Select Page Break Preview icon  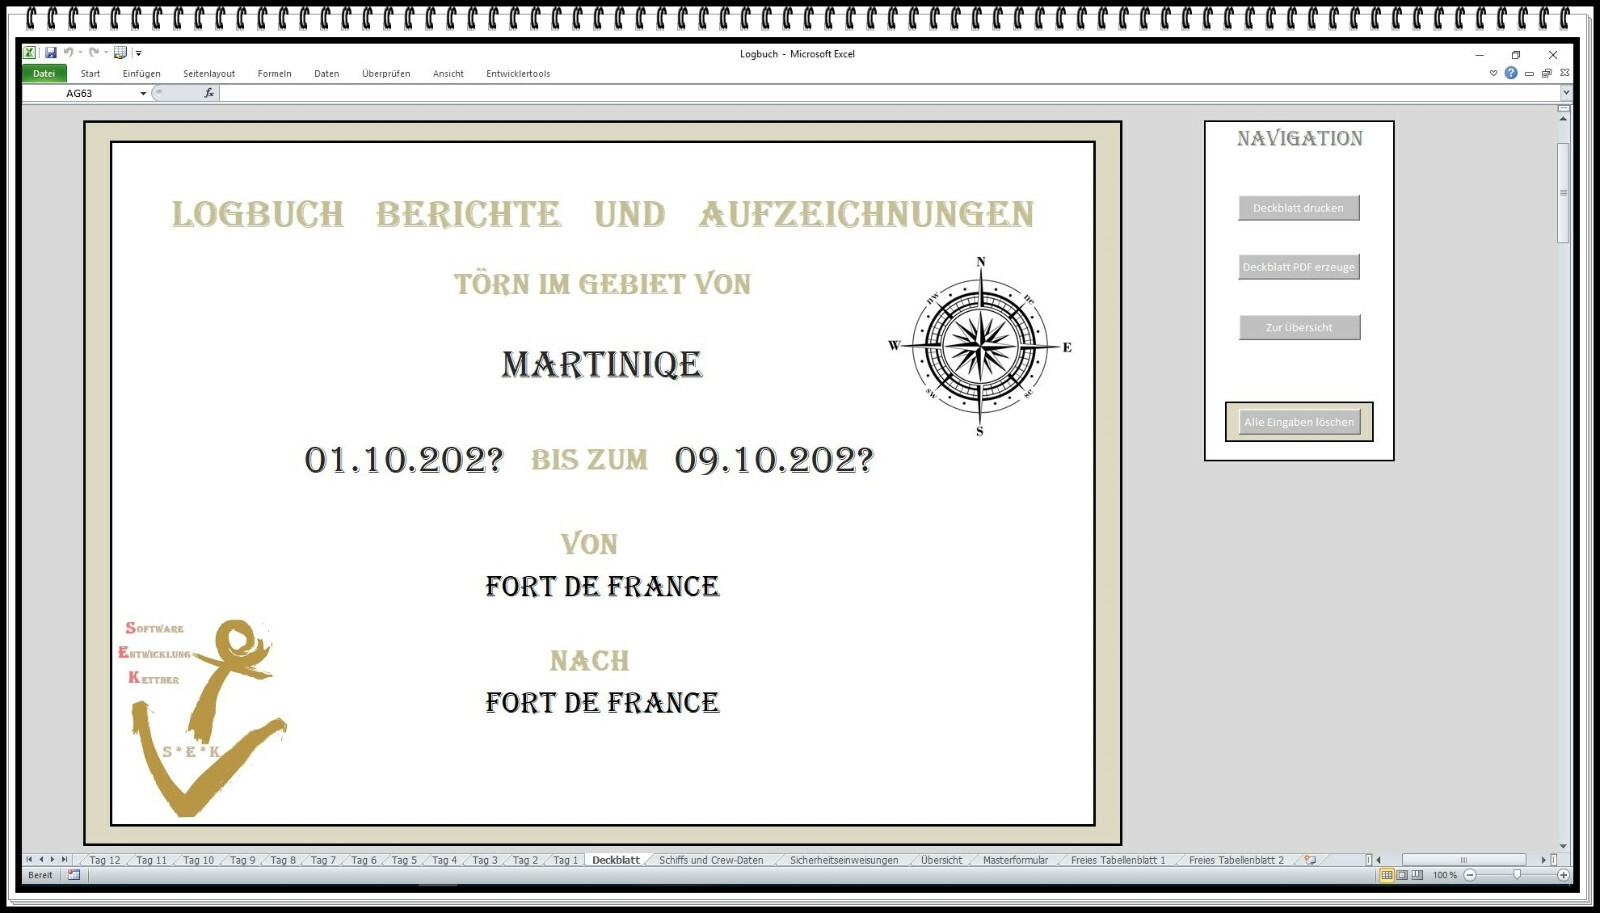pyautogui.click(x=1417, y=875)
